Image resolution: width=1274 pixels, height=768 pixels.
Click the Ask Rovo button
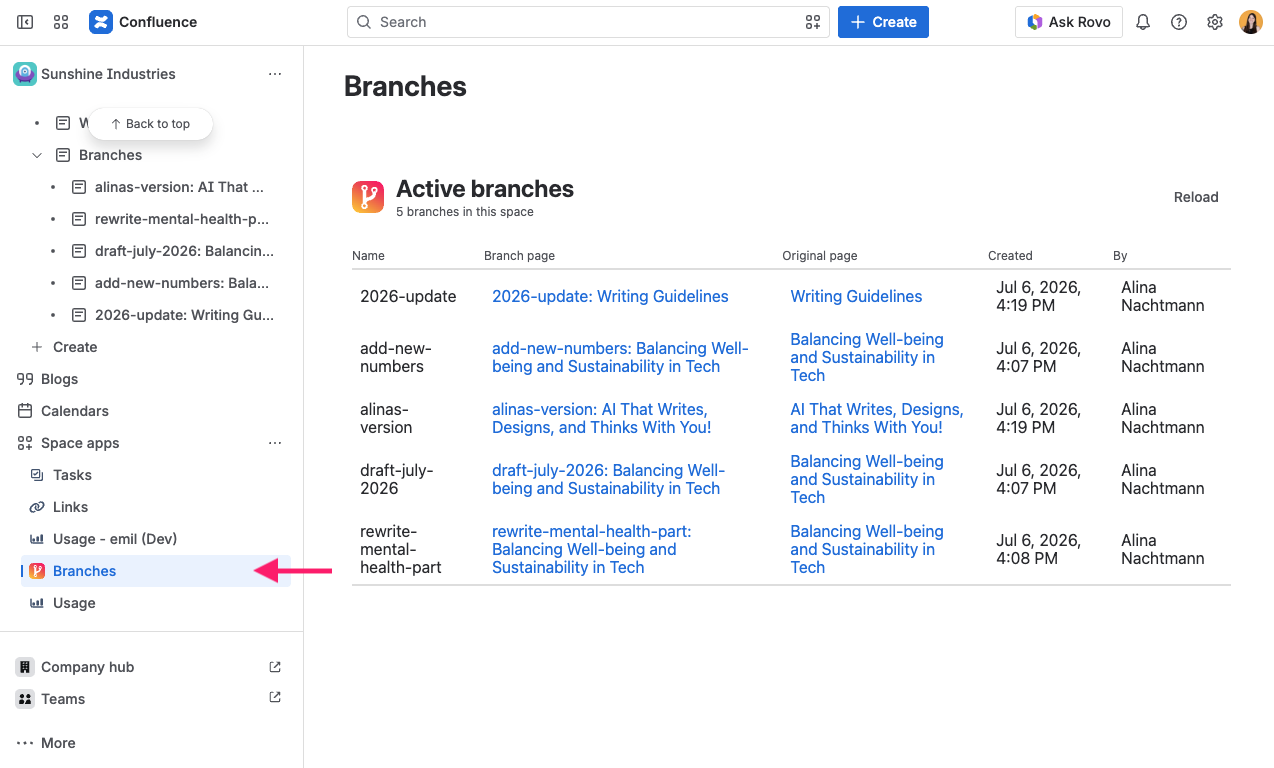tap(1068, 22)
